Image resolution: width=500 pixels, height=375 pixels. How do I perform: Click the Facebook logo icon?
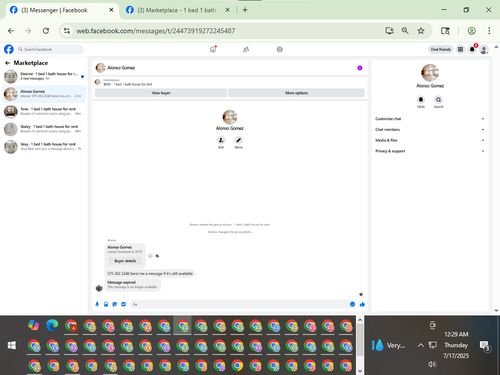pos(9,49)
